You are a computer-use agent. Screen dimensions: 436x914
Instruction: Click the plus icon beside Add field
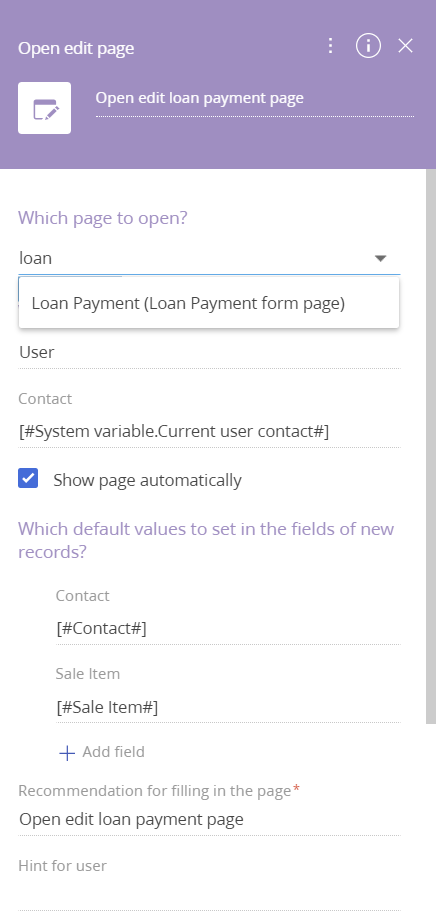[x=67, y=753]
